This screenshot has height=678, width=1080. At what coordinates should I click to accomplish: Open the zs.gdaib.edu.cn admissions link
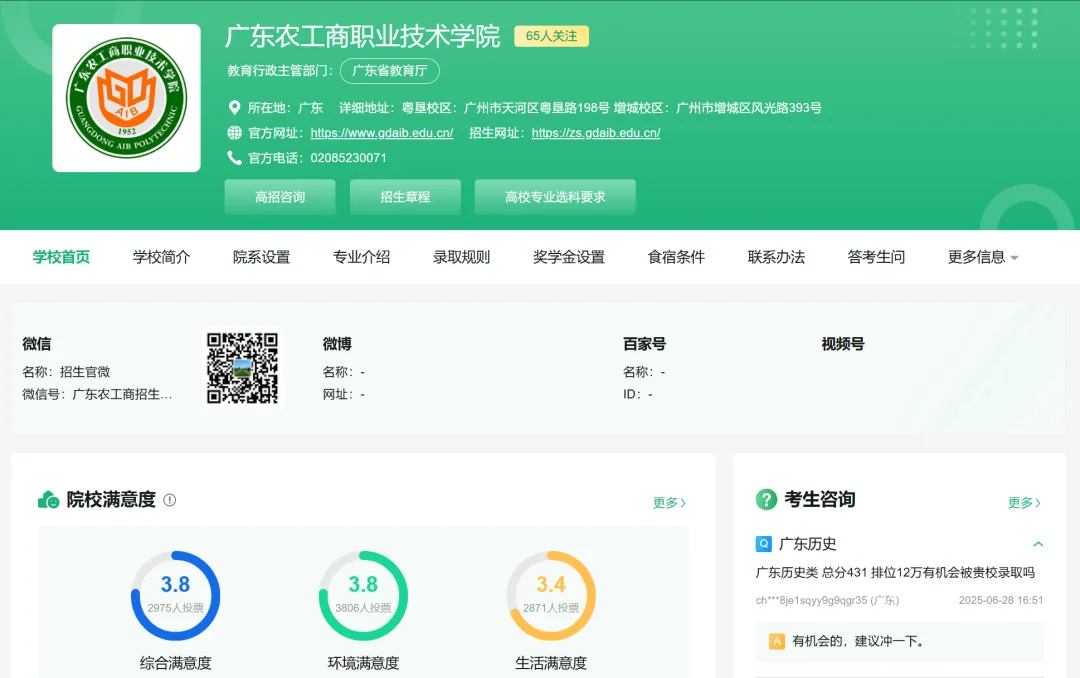click(x=596, y=133)
